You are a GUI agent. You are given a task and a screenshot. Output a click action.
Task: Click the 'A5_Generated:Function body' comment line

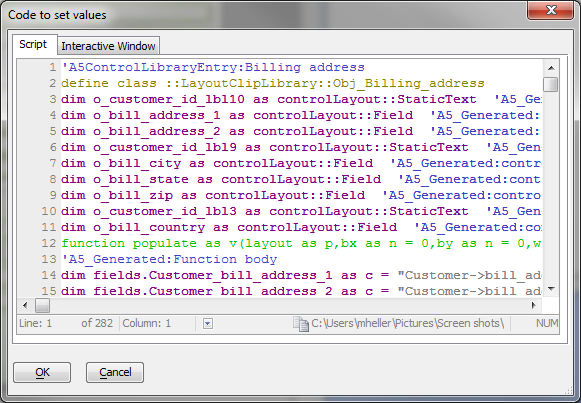pos(169,259)
